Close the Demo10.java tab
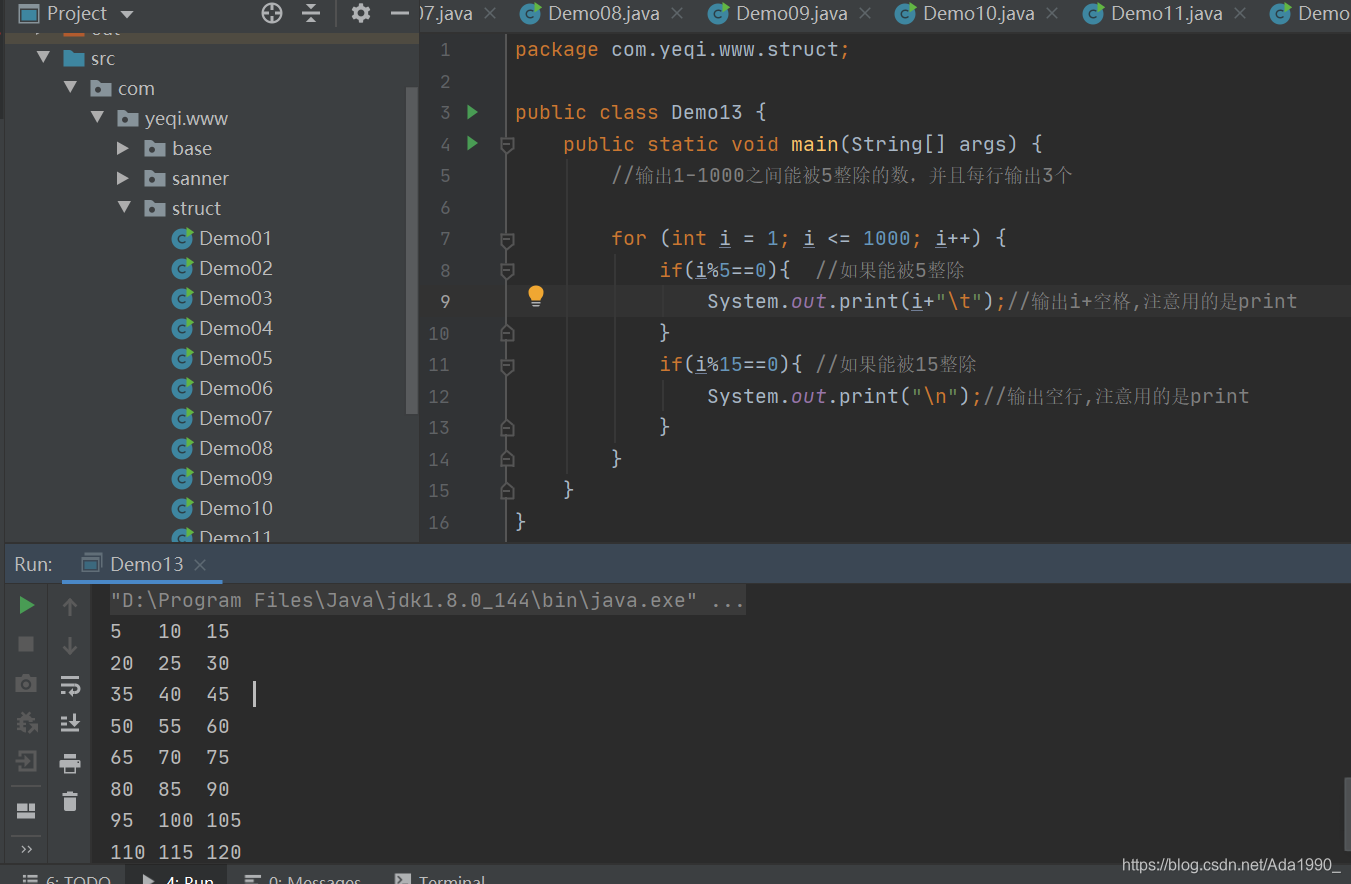Image resolution: width=1351 pixels, height=884 pixels. 1053,14
